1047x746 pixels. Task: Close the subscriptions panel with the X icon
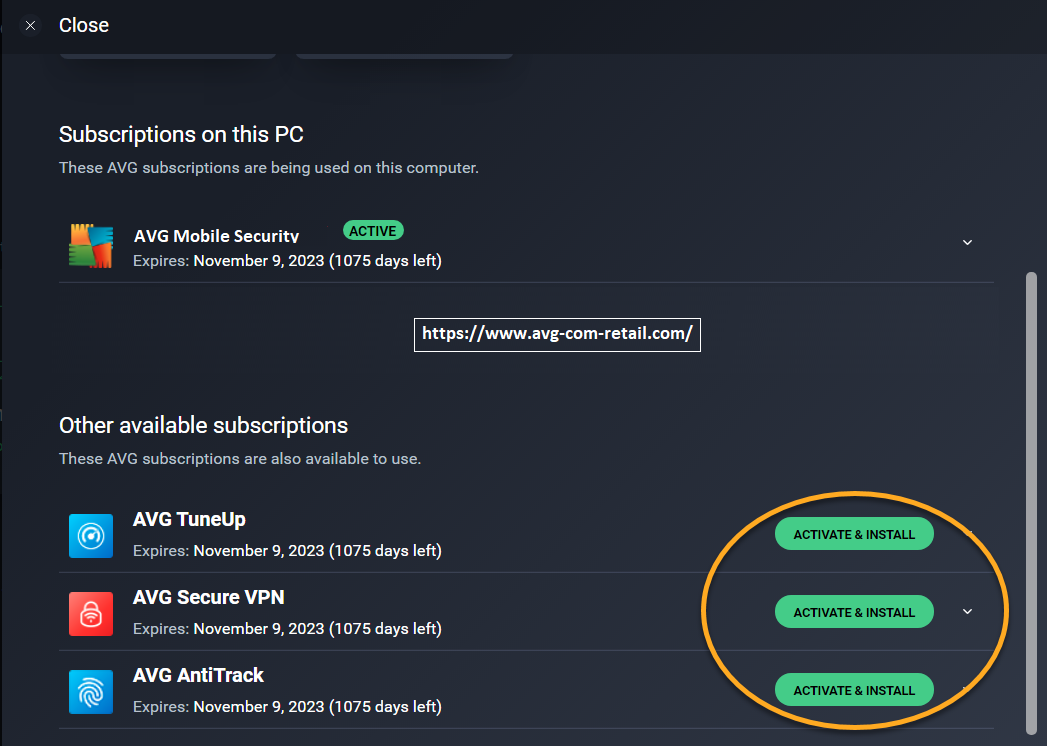(30, 25)
